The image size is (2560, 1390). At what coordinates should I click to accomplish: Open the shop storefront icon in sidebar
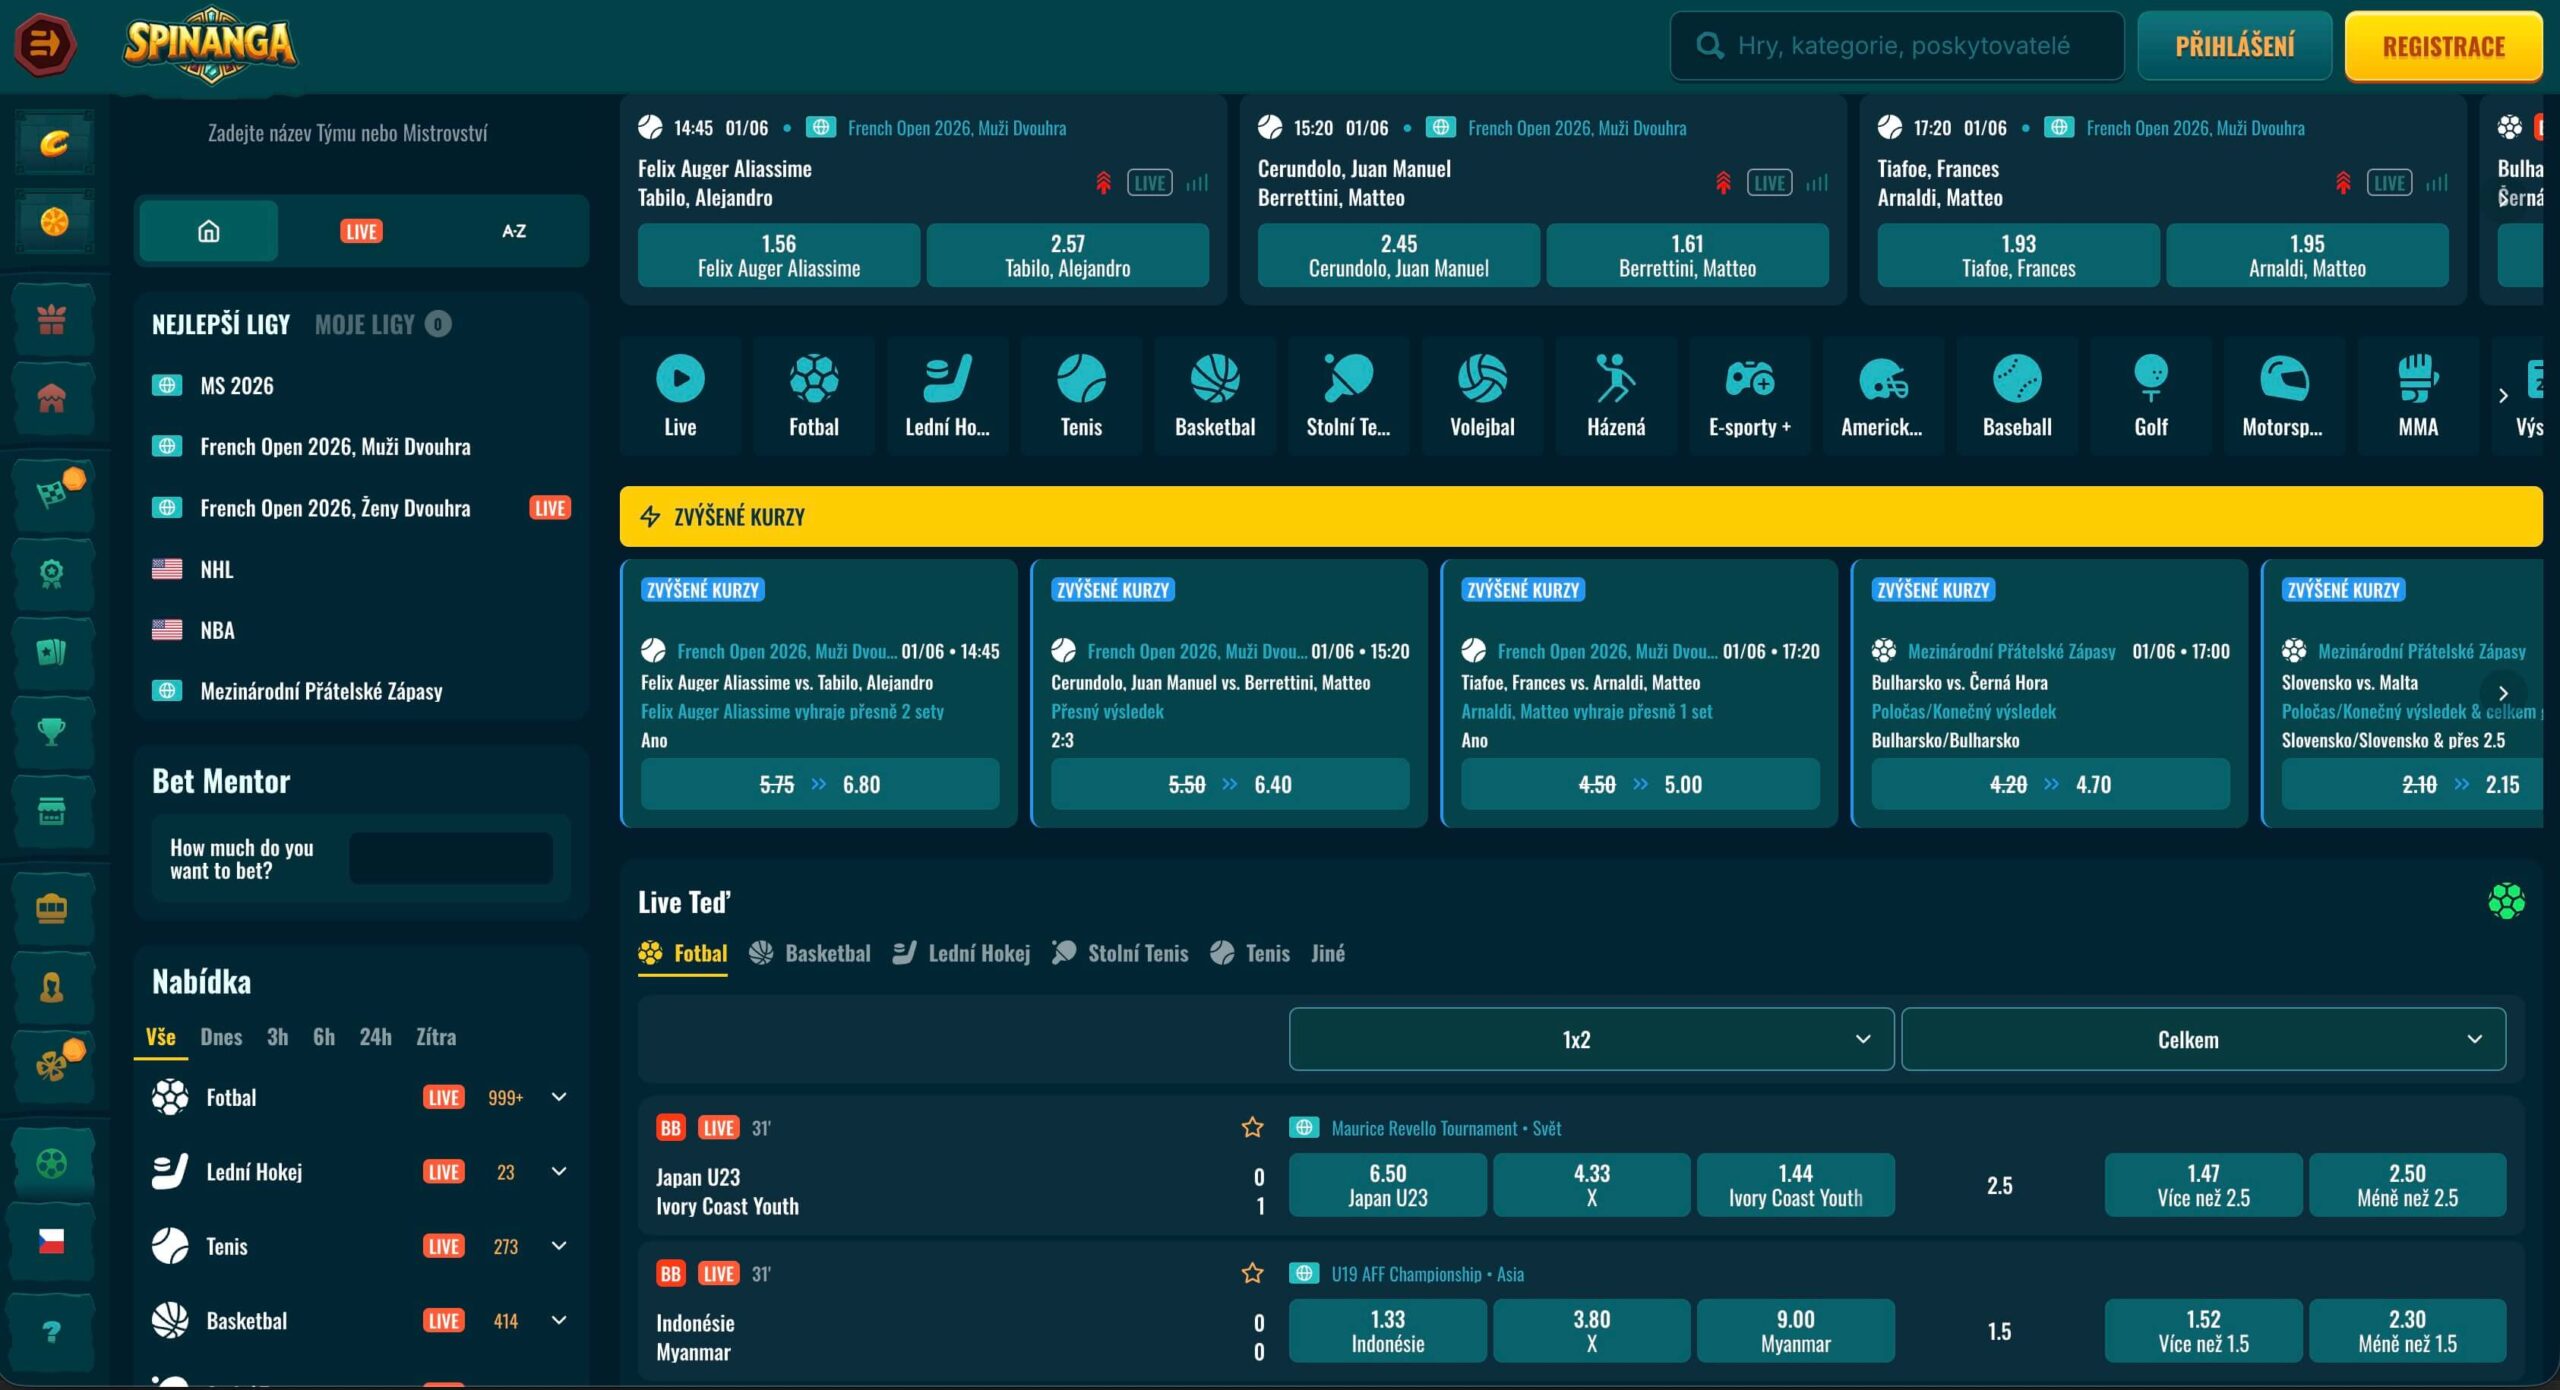pos(52,811)
